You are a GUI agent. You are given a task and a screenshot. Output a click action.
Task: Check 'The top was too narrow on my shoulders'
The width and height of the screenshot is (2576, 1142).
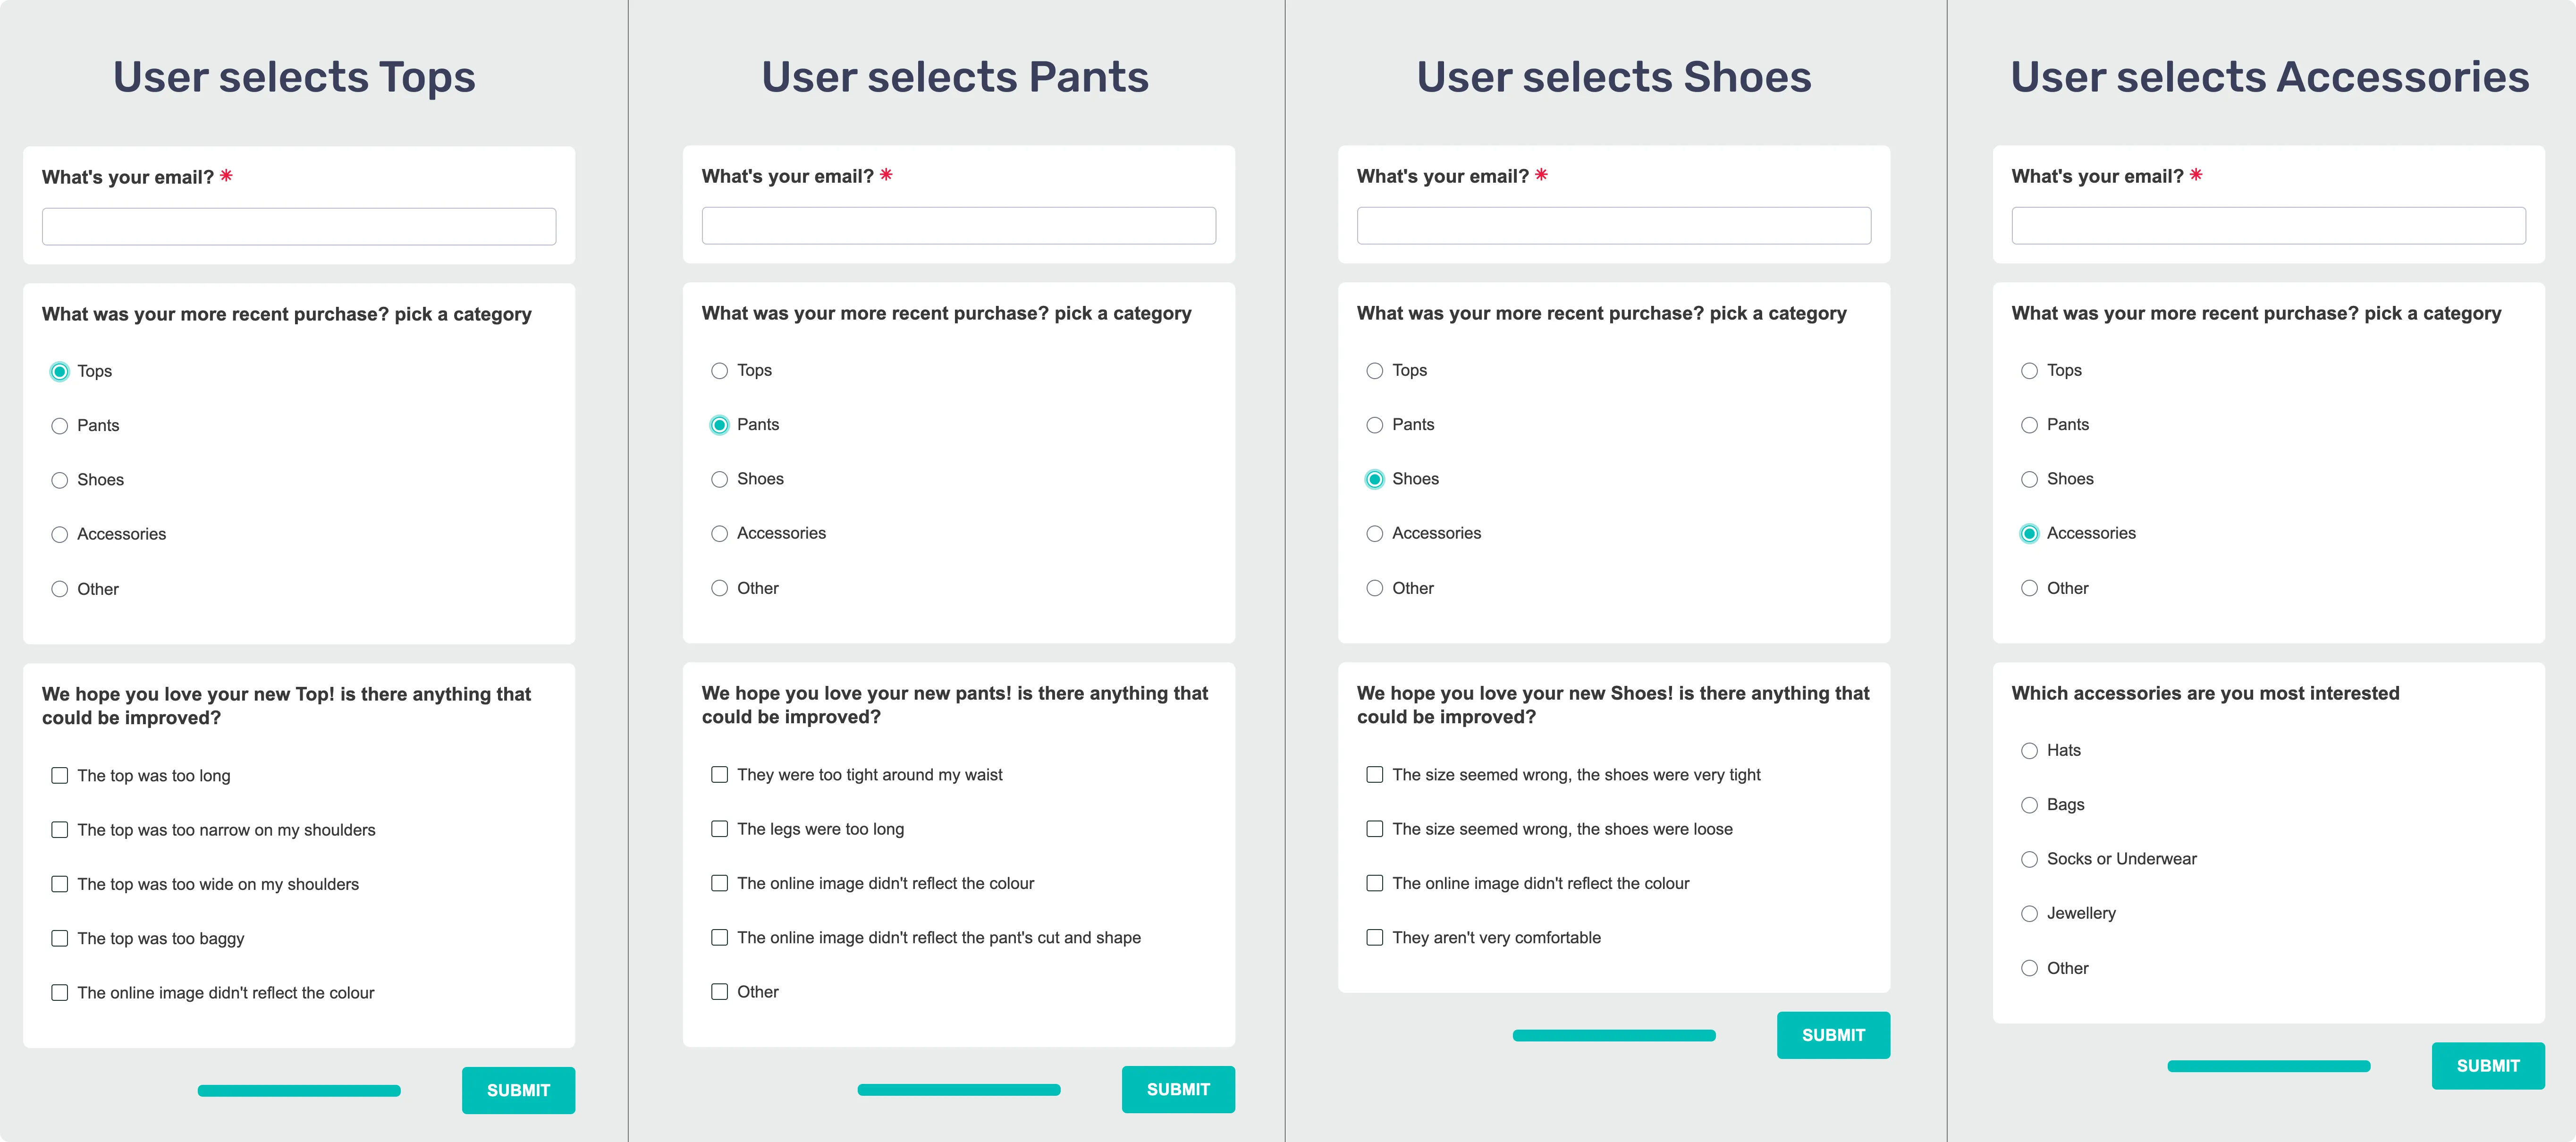[60, 830]
